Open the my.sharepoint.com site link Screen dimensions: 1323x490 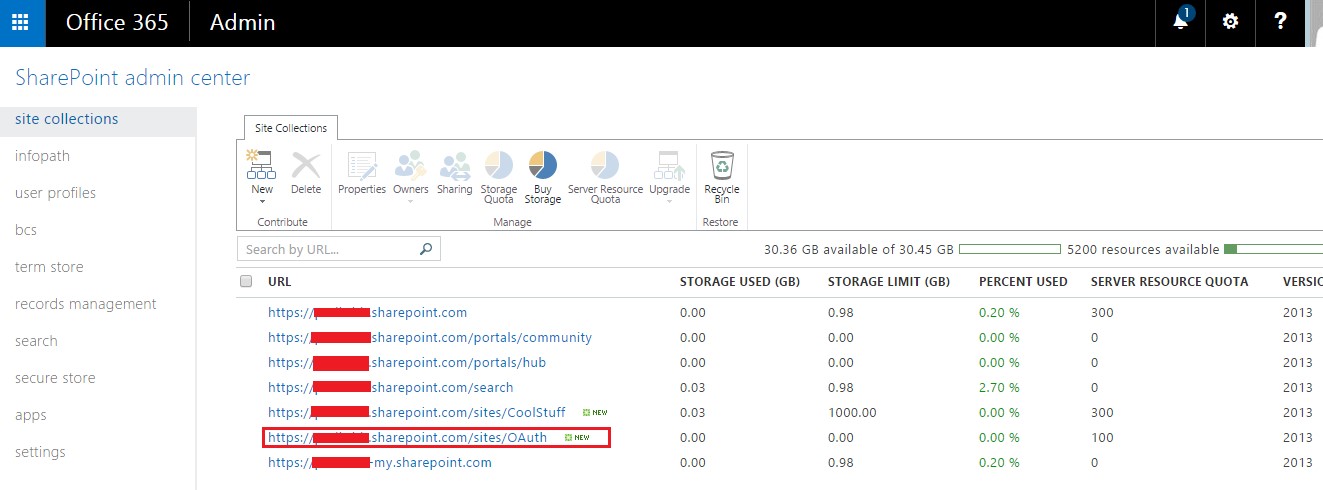380,462
